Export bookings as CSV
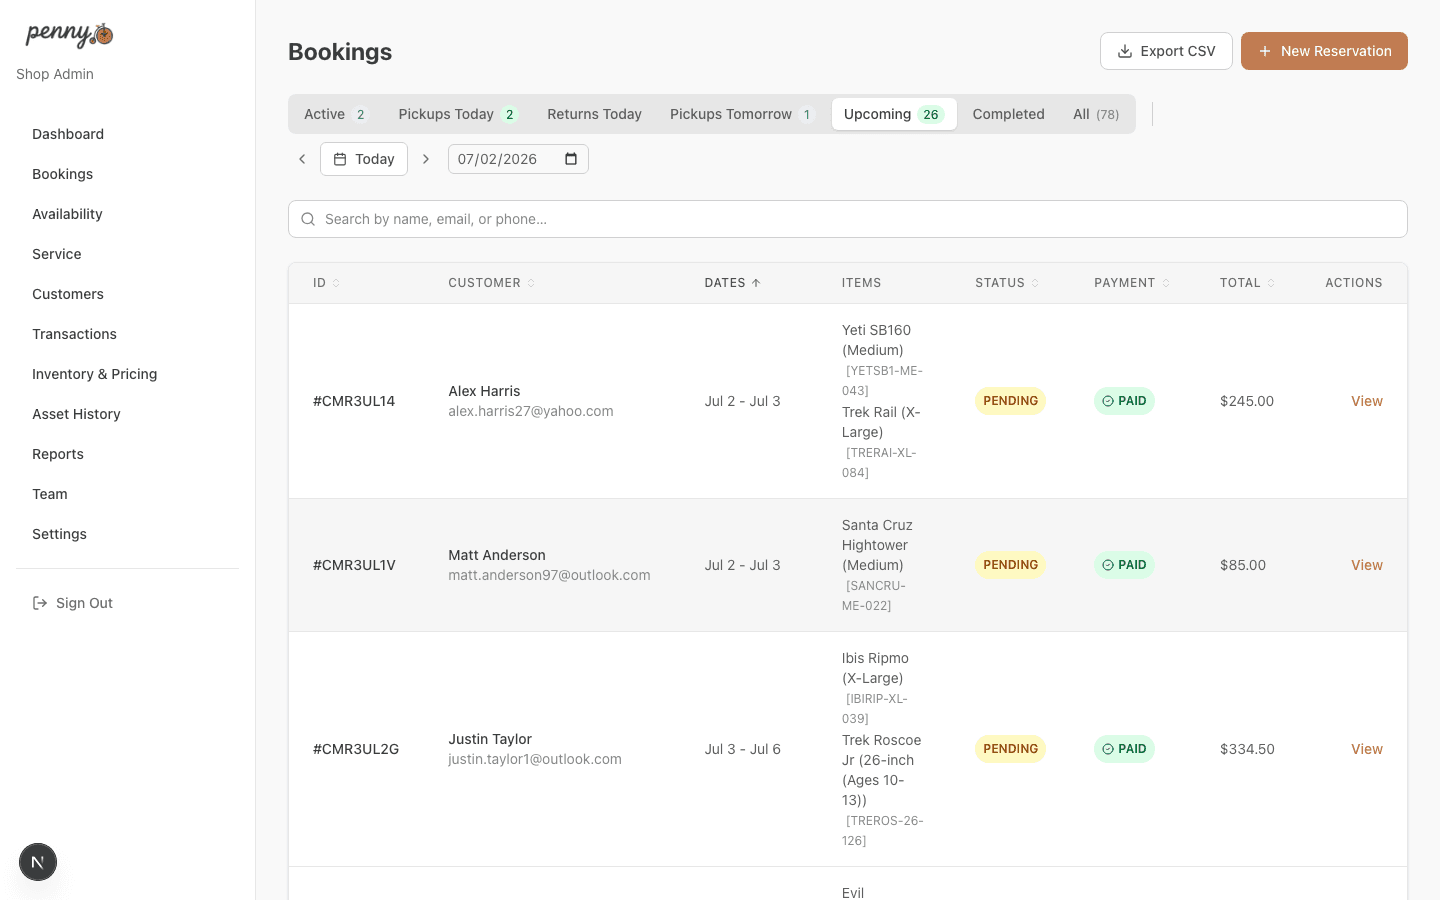Image resolution: width=1440 pixels, height=900 pixels. tap(1166, 51)
